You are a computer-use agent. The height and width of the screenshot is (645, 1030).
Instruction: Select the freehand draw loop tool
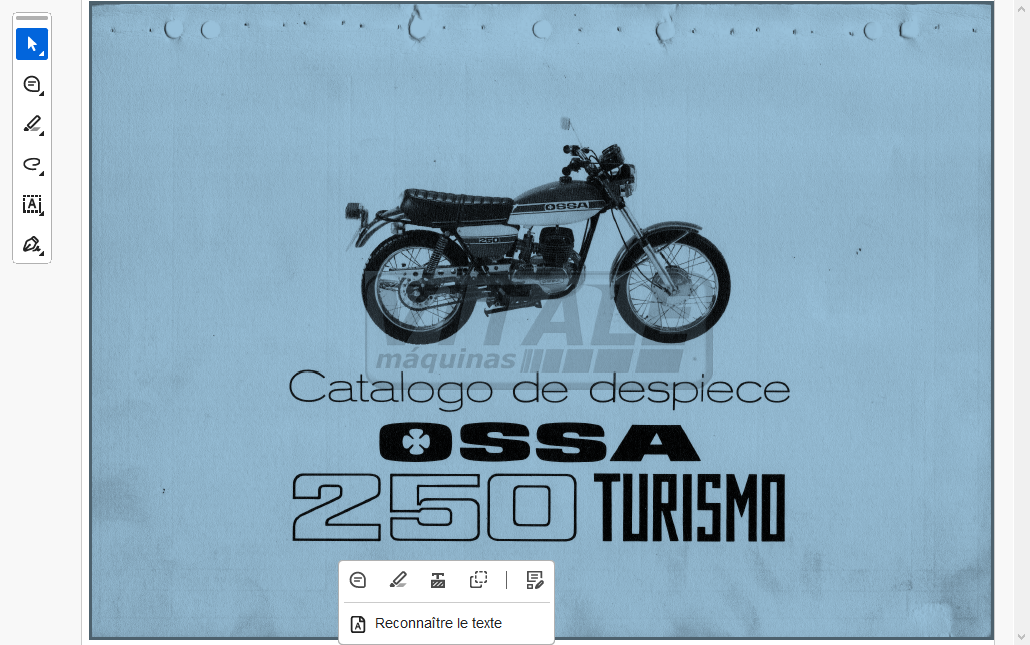[x=32, y=165]
